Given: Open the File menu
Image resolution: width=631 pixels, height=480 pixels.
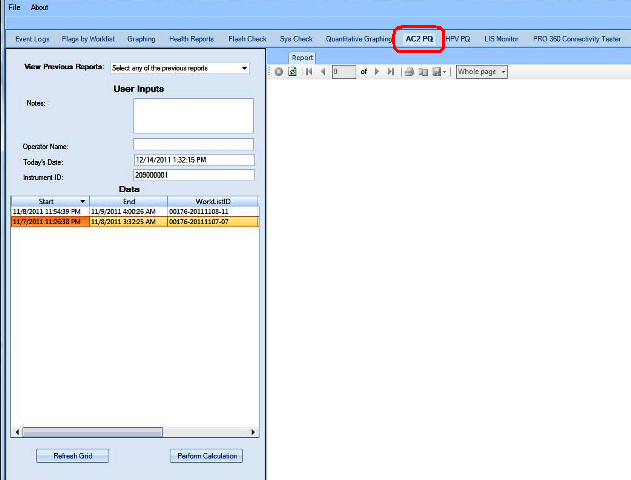Looking at the screenshot, I should tap(14, 7).
